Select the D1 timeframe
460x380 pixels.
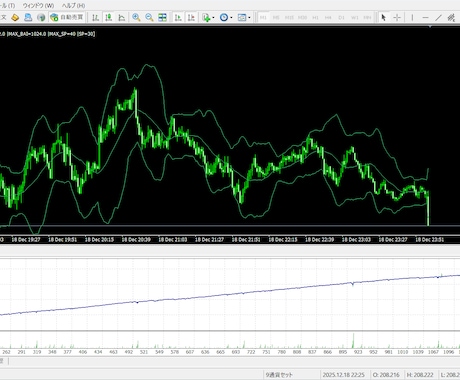click(341, 17)
